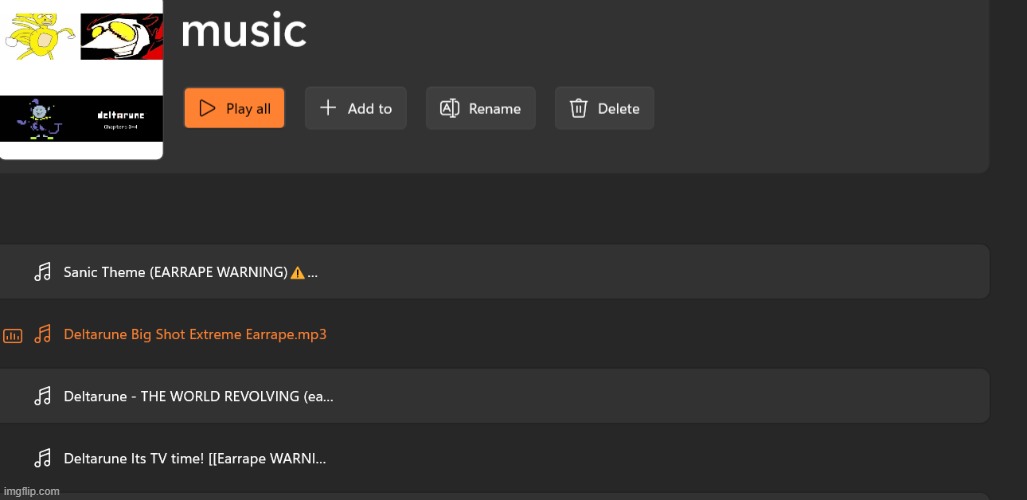
Task: Click the yellow Sanic cover thumbnail
Action: 40,35
